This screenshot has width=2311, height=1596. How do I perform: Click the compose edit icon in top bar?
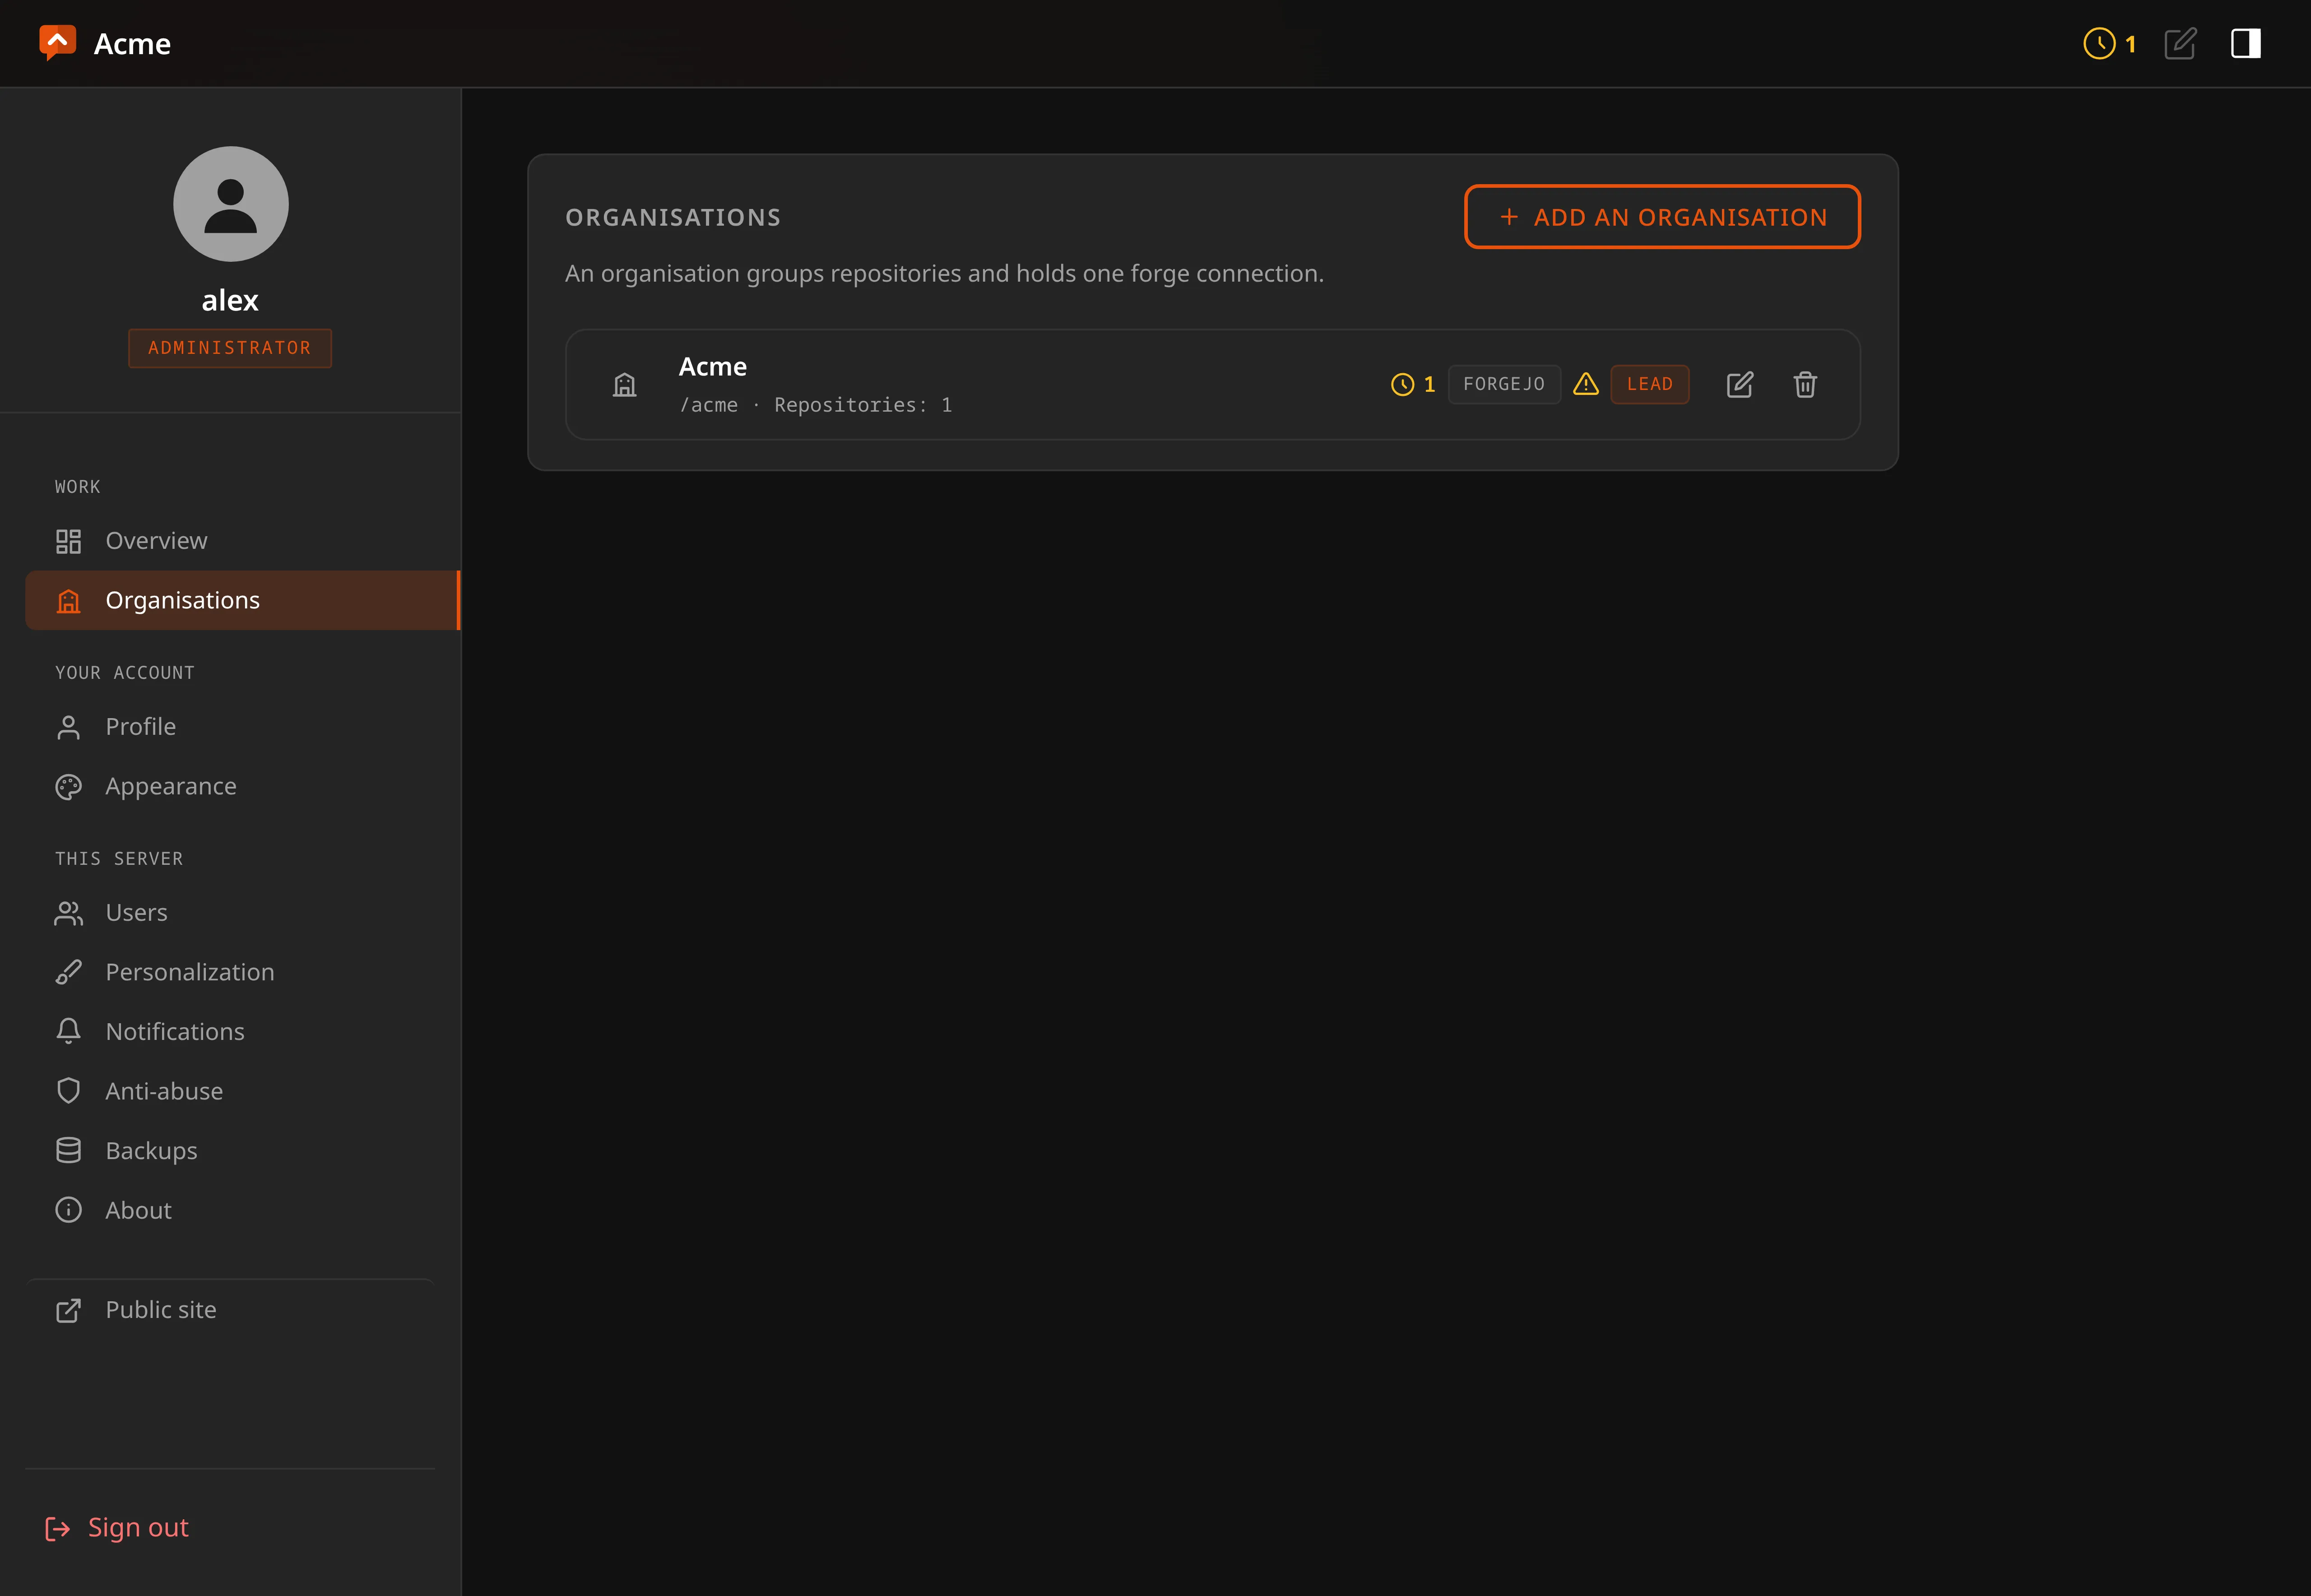tap(2180, 43)
